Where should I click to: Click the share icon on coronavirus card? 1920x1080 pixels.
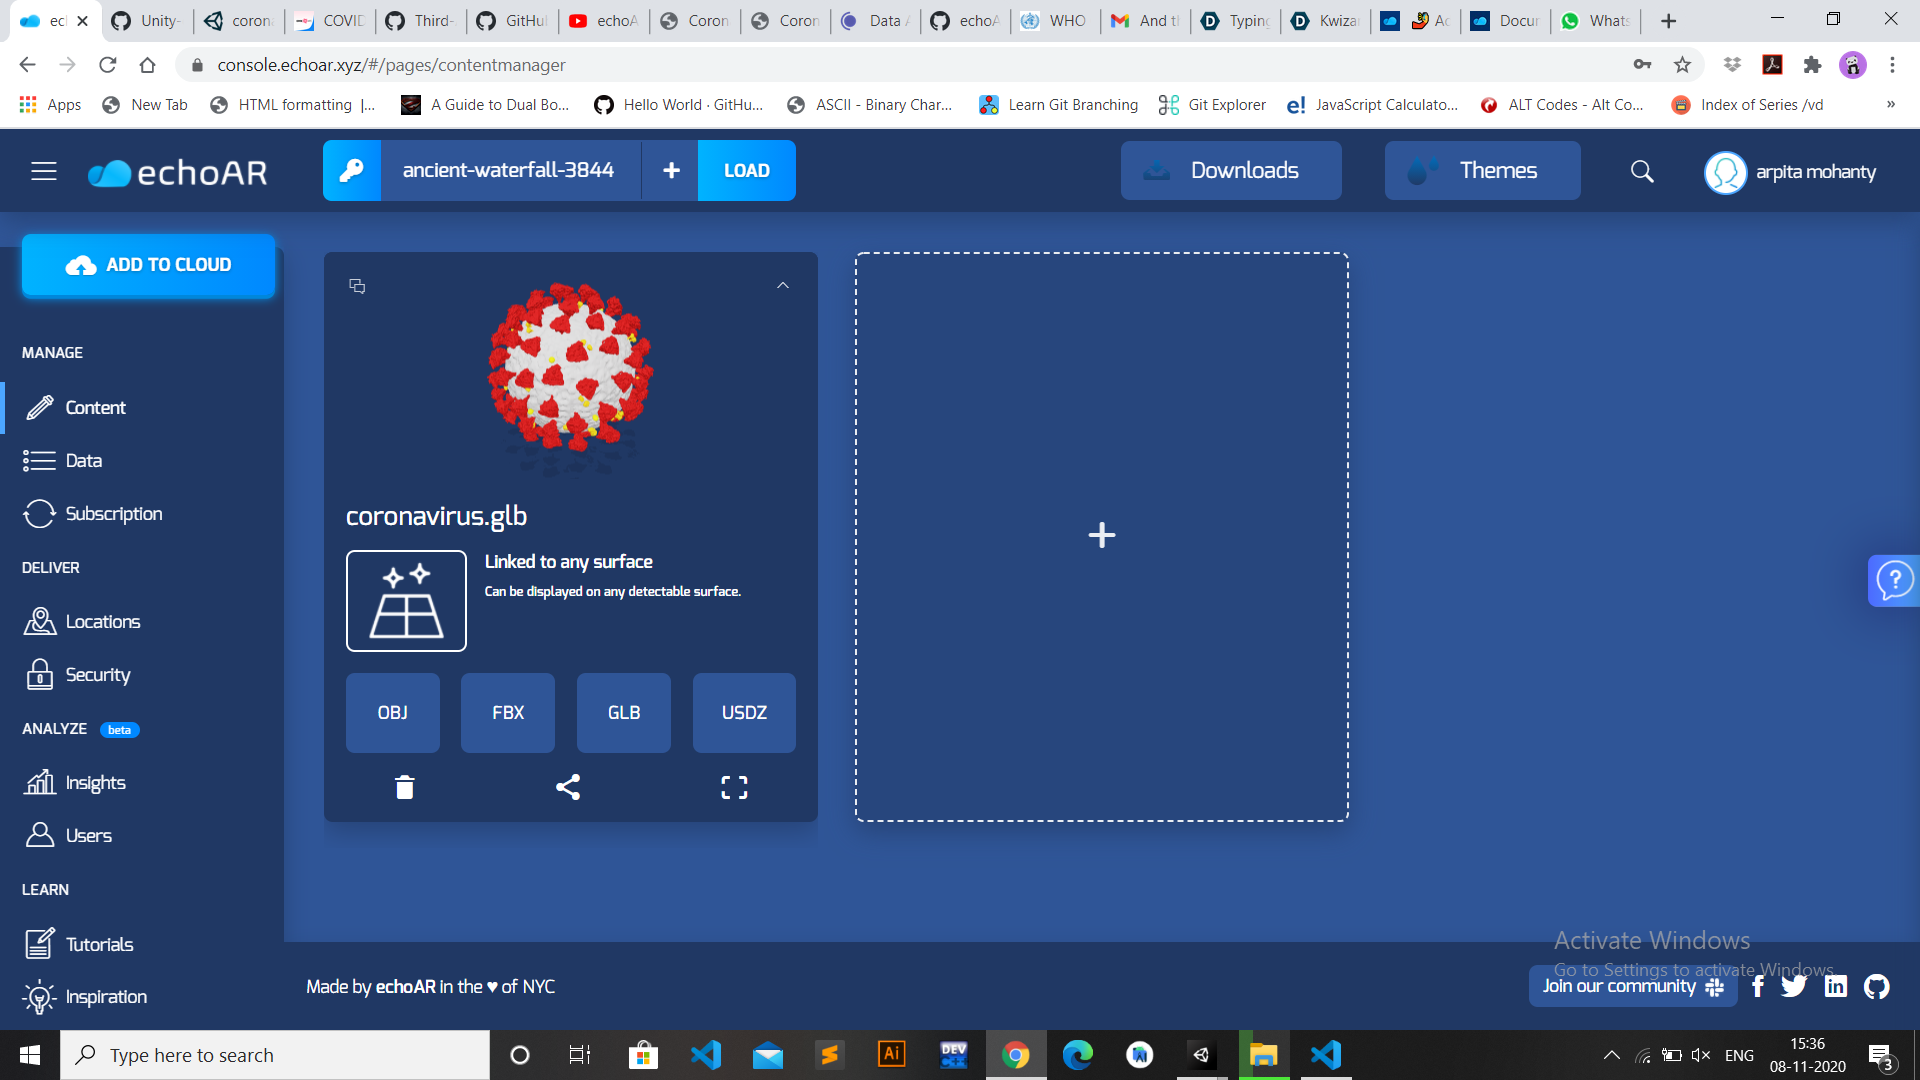[568, 788]
